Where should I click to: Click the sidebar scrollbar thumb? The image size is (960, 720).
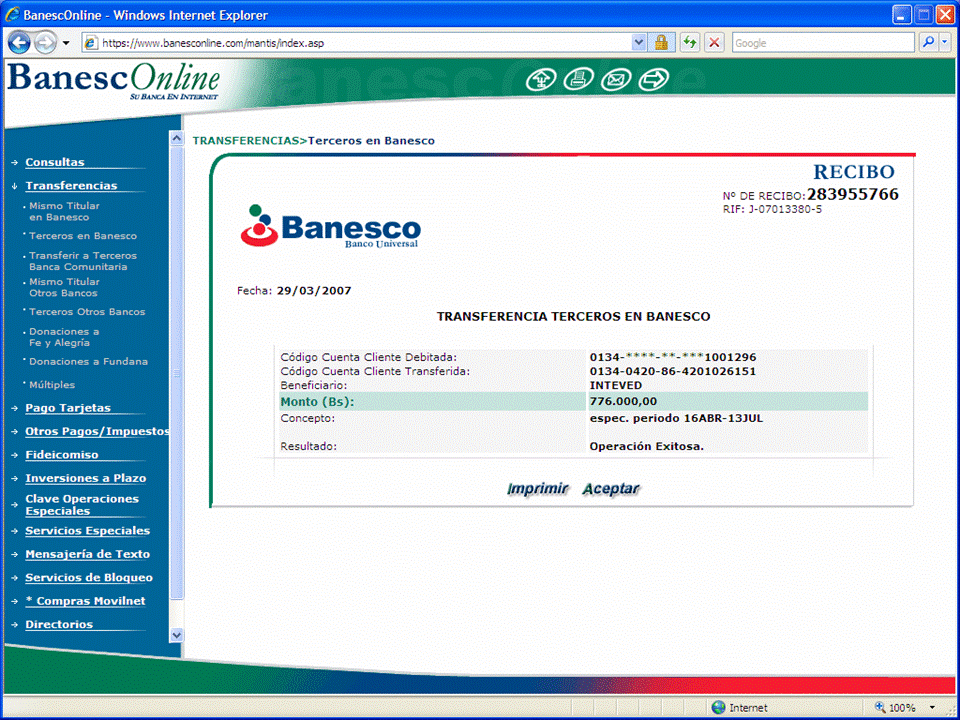pos(176,372)
